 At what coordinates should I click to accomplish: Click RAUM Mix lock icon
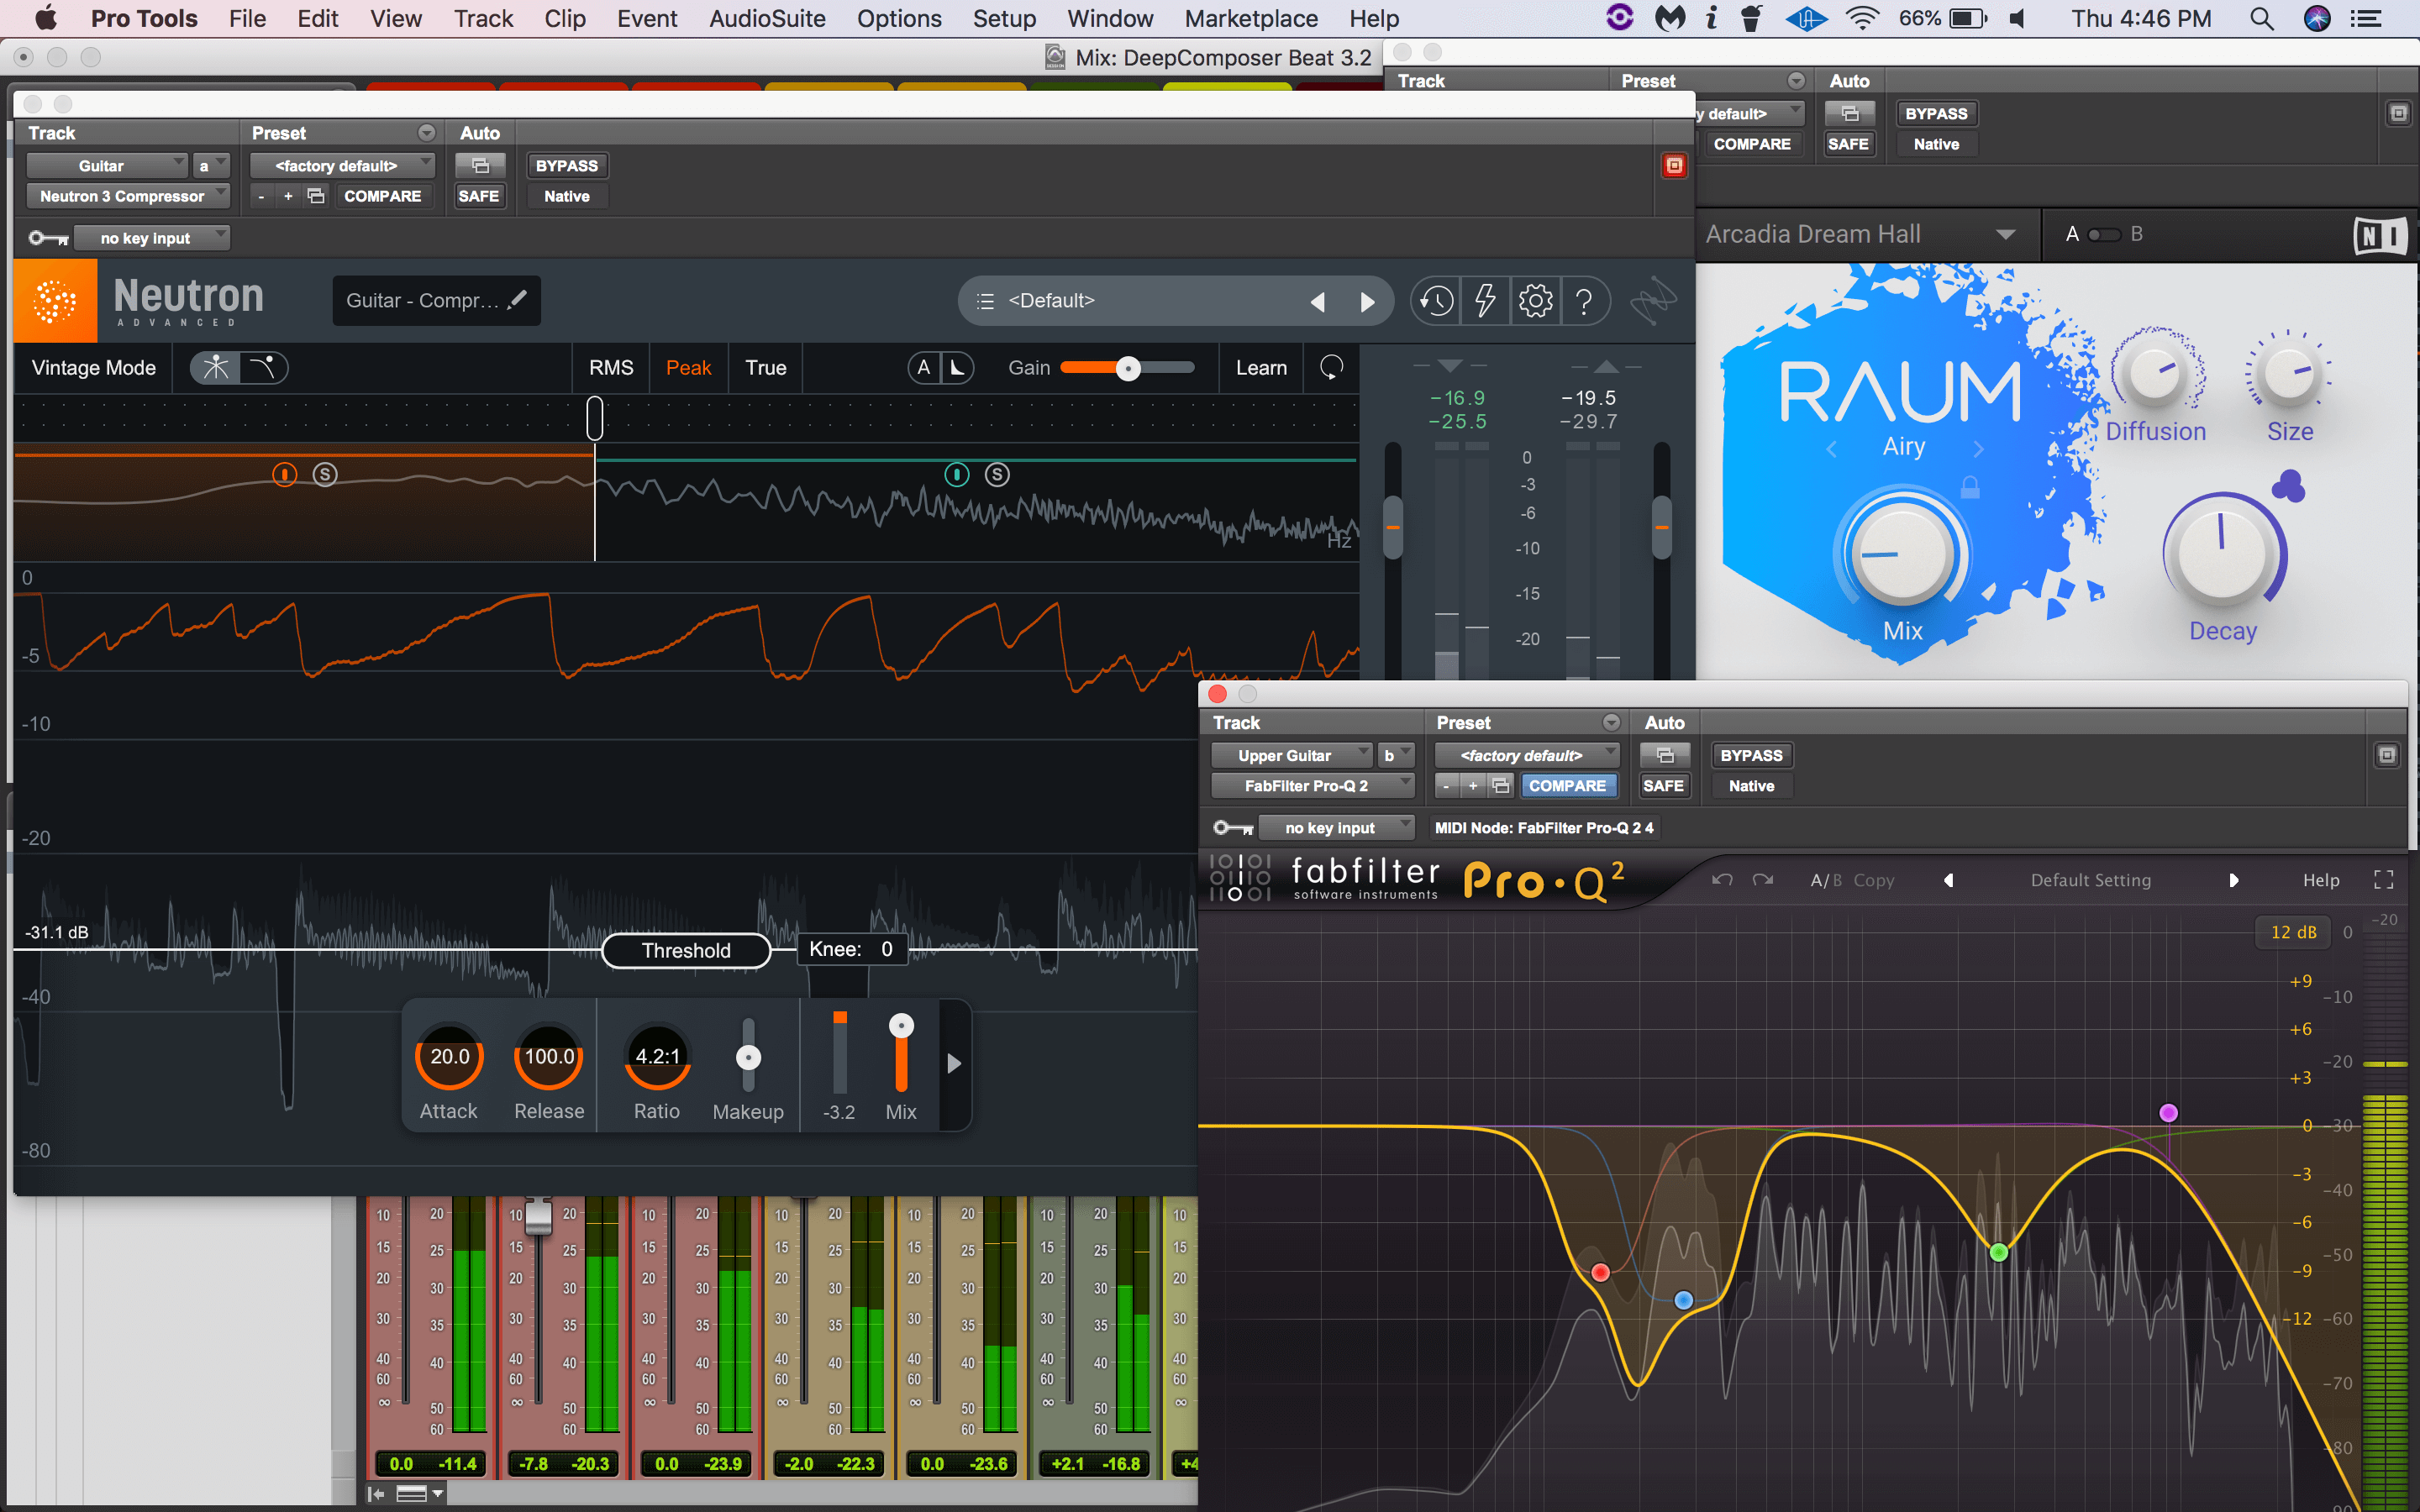(x=1969, y=487)
